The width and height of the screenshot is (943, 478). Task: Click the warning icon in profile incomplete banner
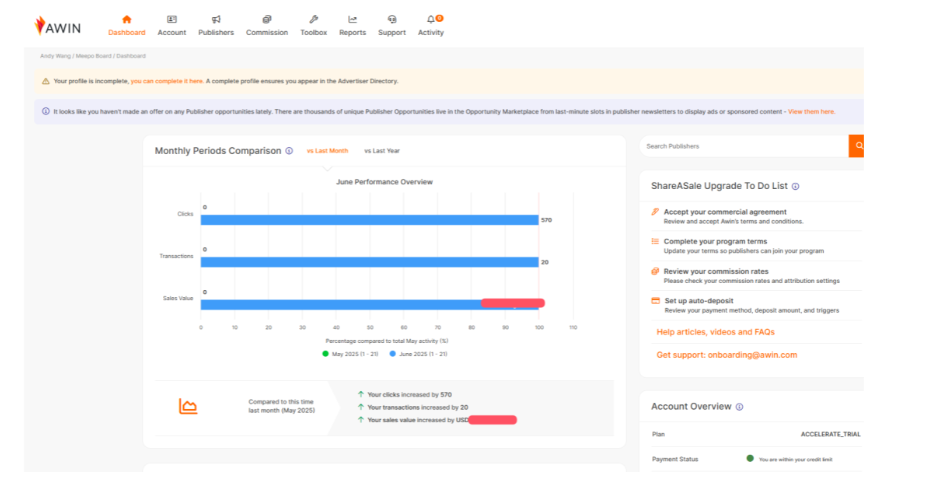pos(46,81)
